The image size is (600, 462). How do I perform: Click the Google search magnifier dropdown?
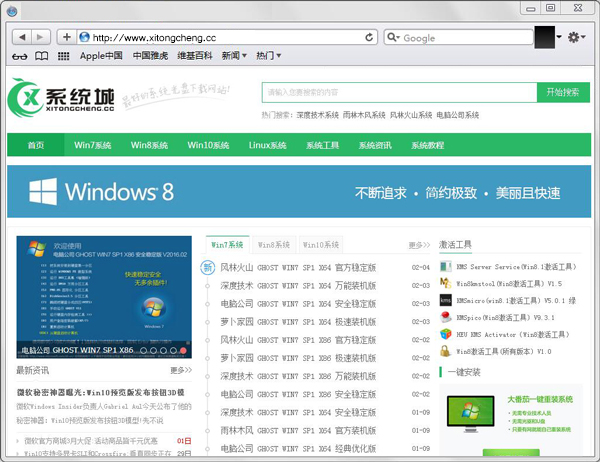[393, 37]
